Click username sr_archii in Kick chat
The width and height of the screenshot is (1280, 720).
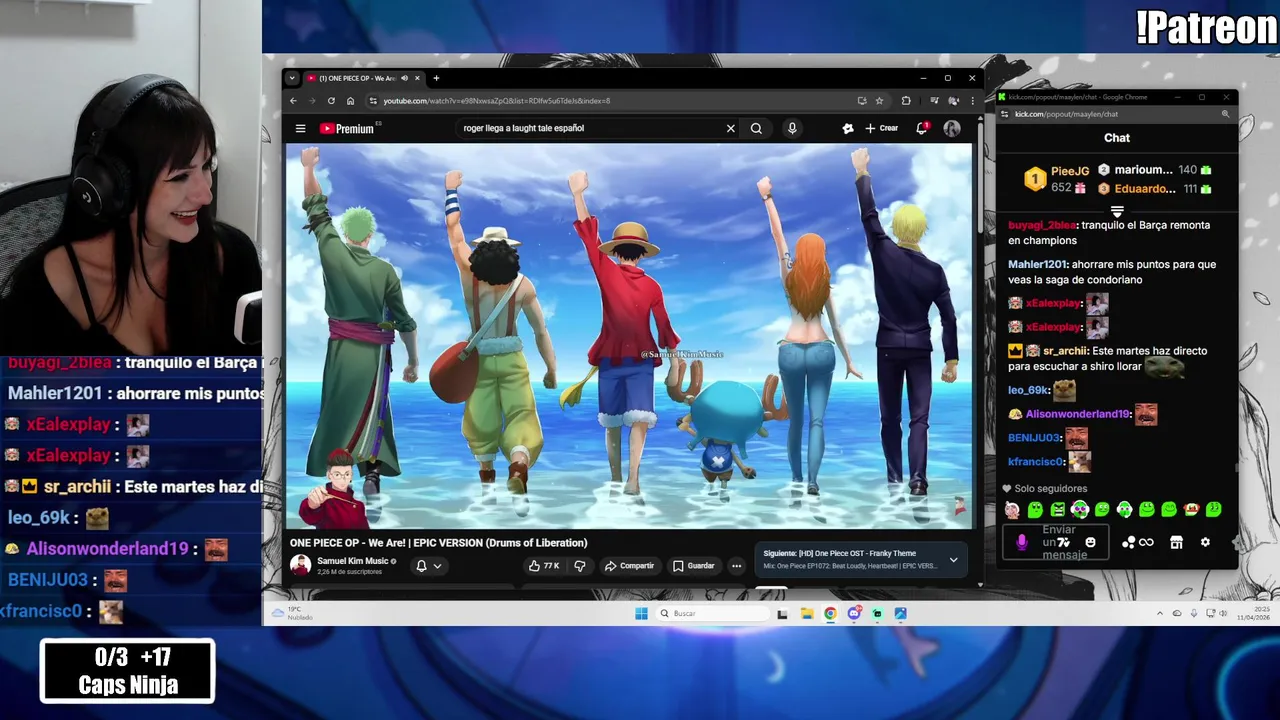pyautogui.click(x=1066, y=351)
